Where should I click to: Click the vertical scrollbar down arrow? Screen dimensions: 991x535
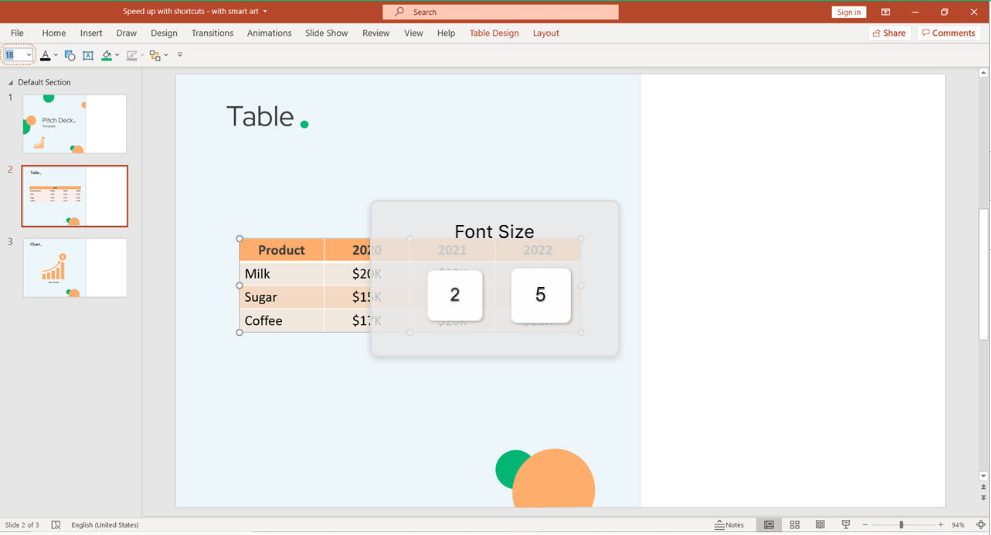[983, 476]
